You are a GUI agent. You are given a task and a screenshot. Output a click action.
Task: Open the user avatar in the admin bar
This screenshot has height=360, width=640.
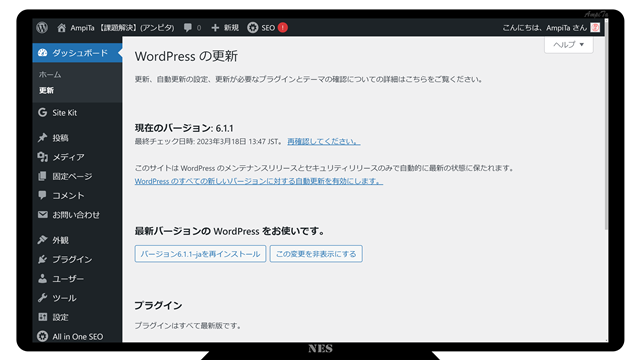(x=595, y=27)
